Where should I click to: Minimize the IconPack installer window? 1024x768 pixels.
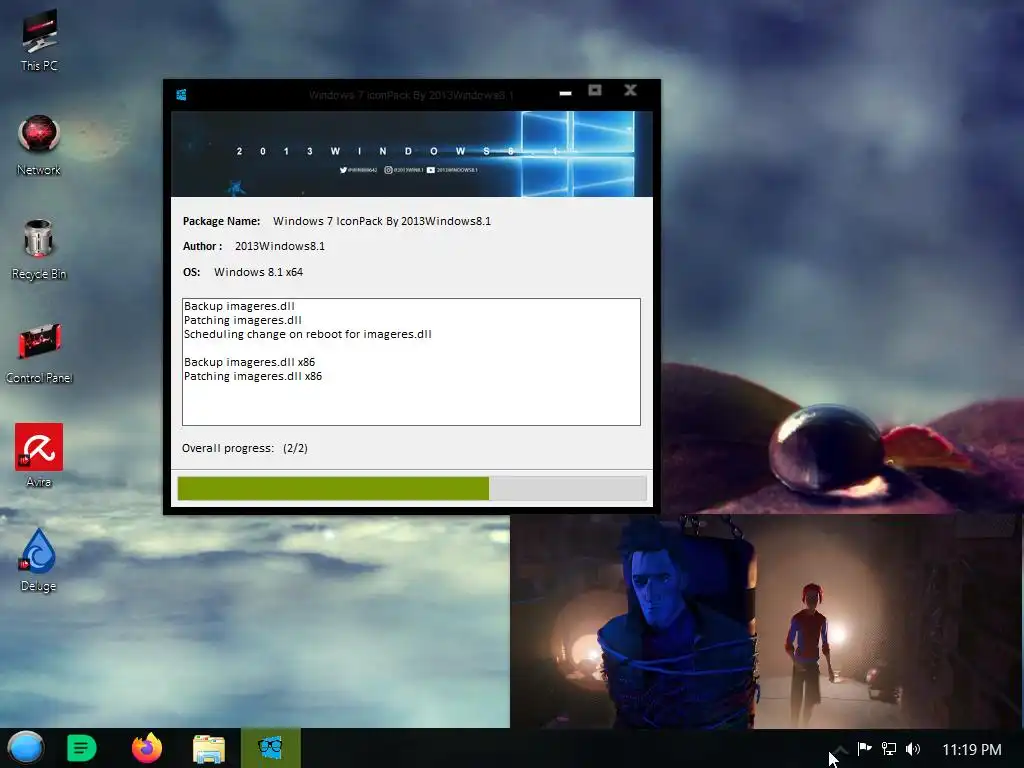[x=566, y=93]
